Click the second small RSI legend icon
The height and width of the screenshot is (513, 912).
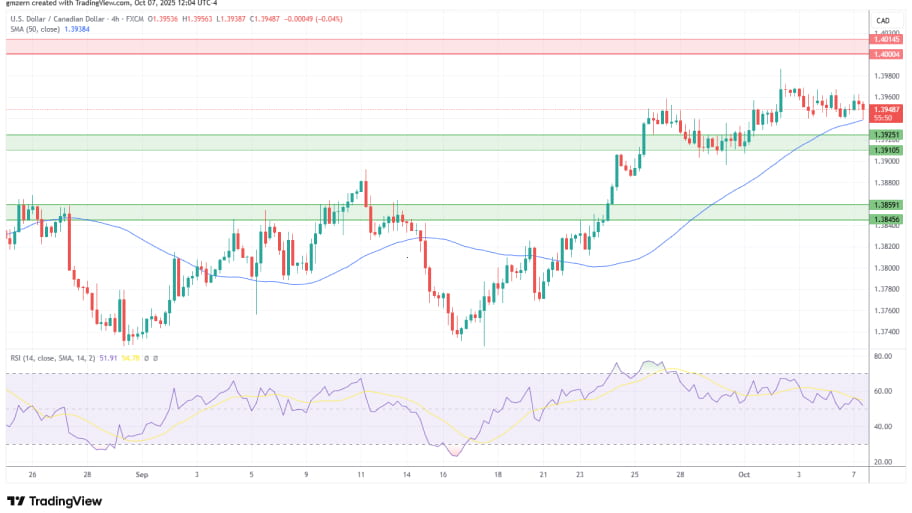click(156, 357)
